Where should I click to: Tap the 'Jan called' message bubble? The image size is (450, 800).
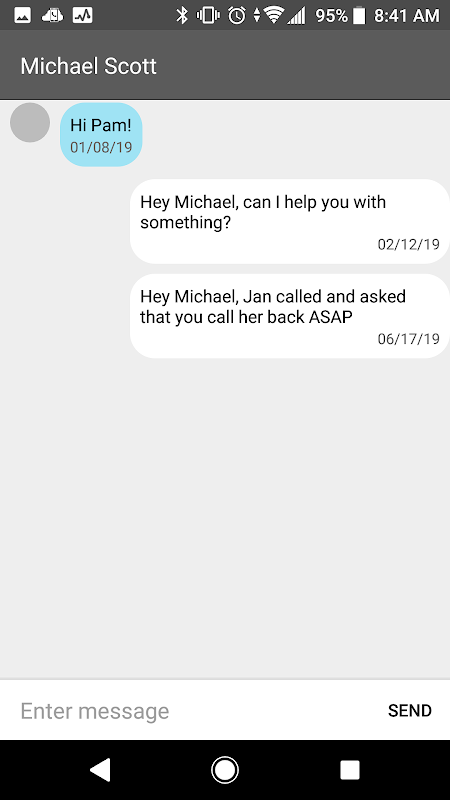(x=290, y=316)
